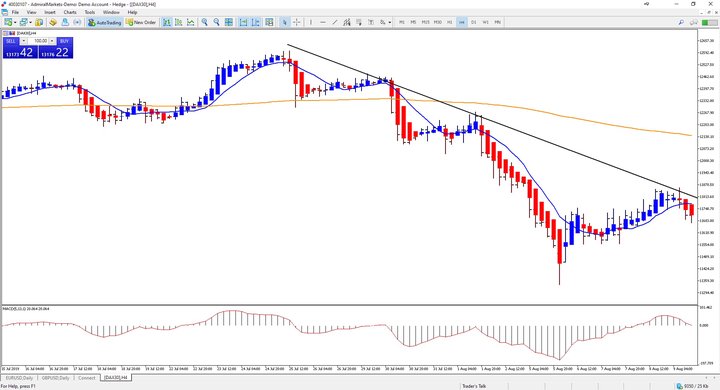Switch chart to candlesticks type

179,22
